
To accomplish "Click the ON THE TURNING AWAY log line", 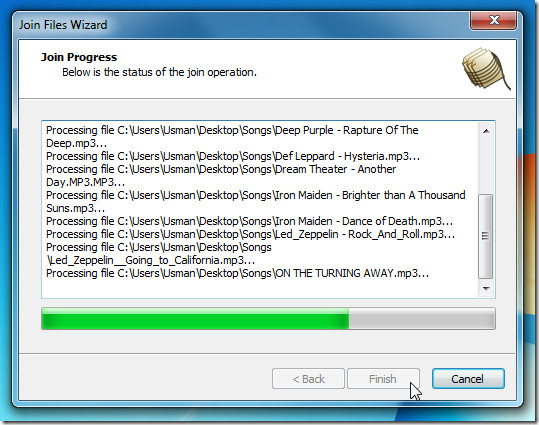I will (x=237, y=273).
